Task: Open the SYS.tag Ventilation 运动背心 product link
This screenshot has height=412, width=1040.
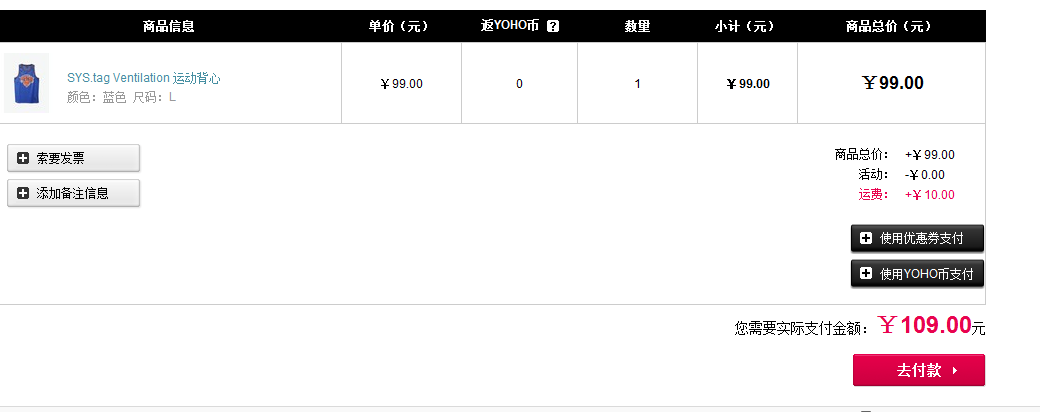Action: tap(143, 78)
